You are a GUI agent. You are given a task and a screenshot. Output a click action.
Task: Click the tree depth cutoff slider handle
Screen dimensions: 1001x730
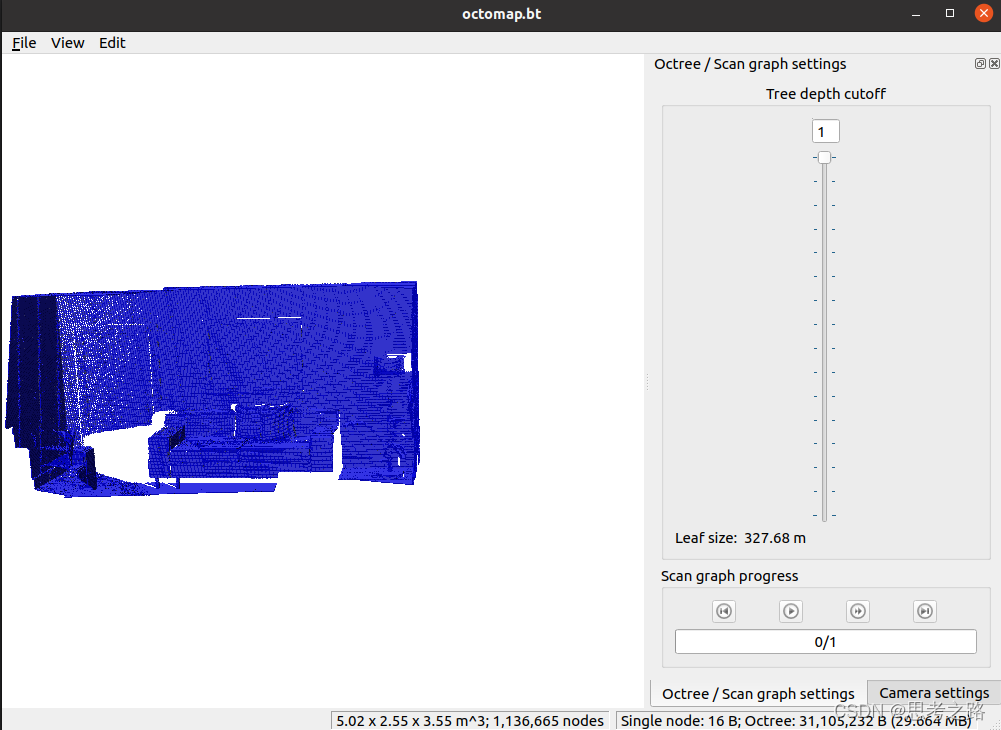(825, 157)
